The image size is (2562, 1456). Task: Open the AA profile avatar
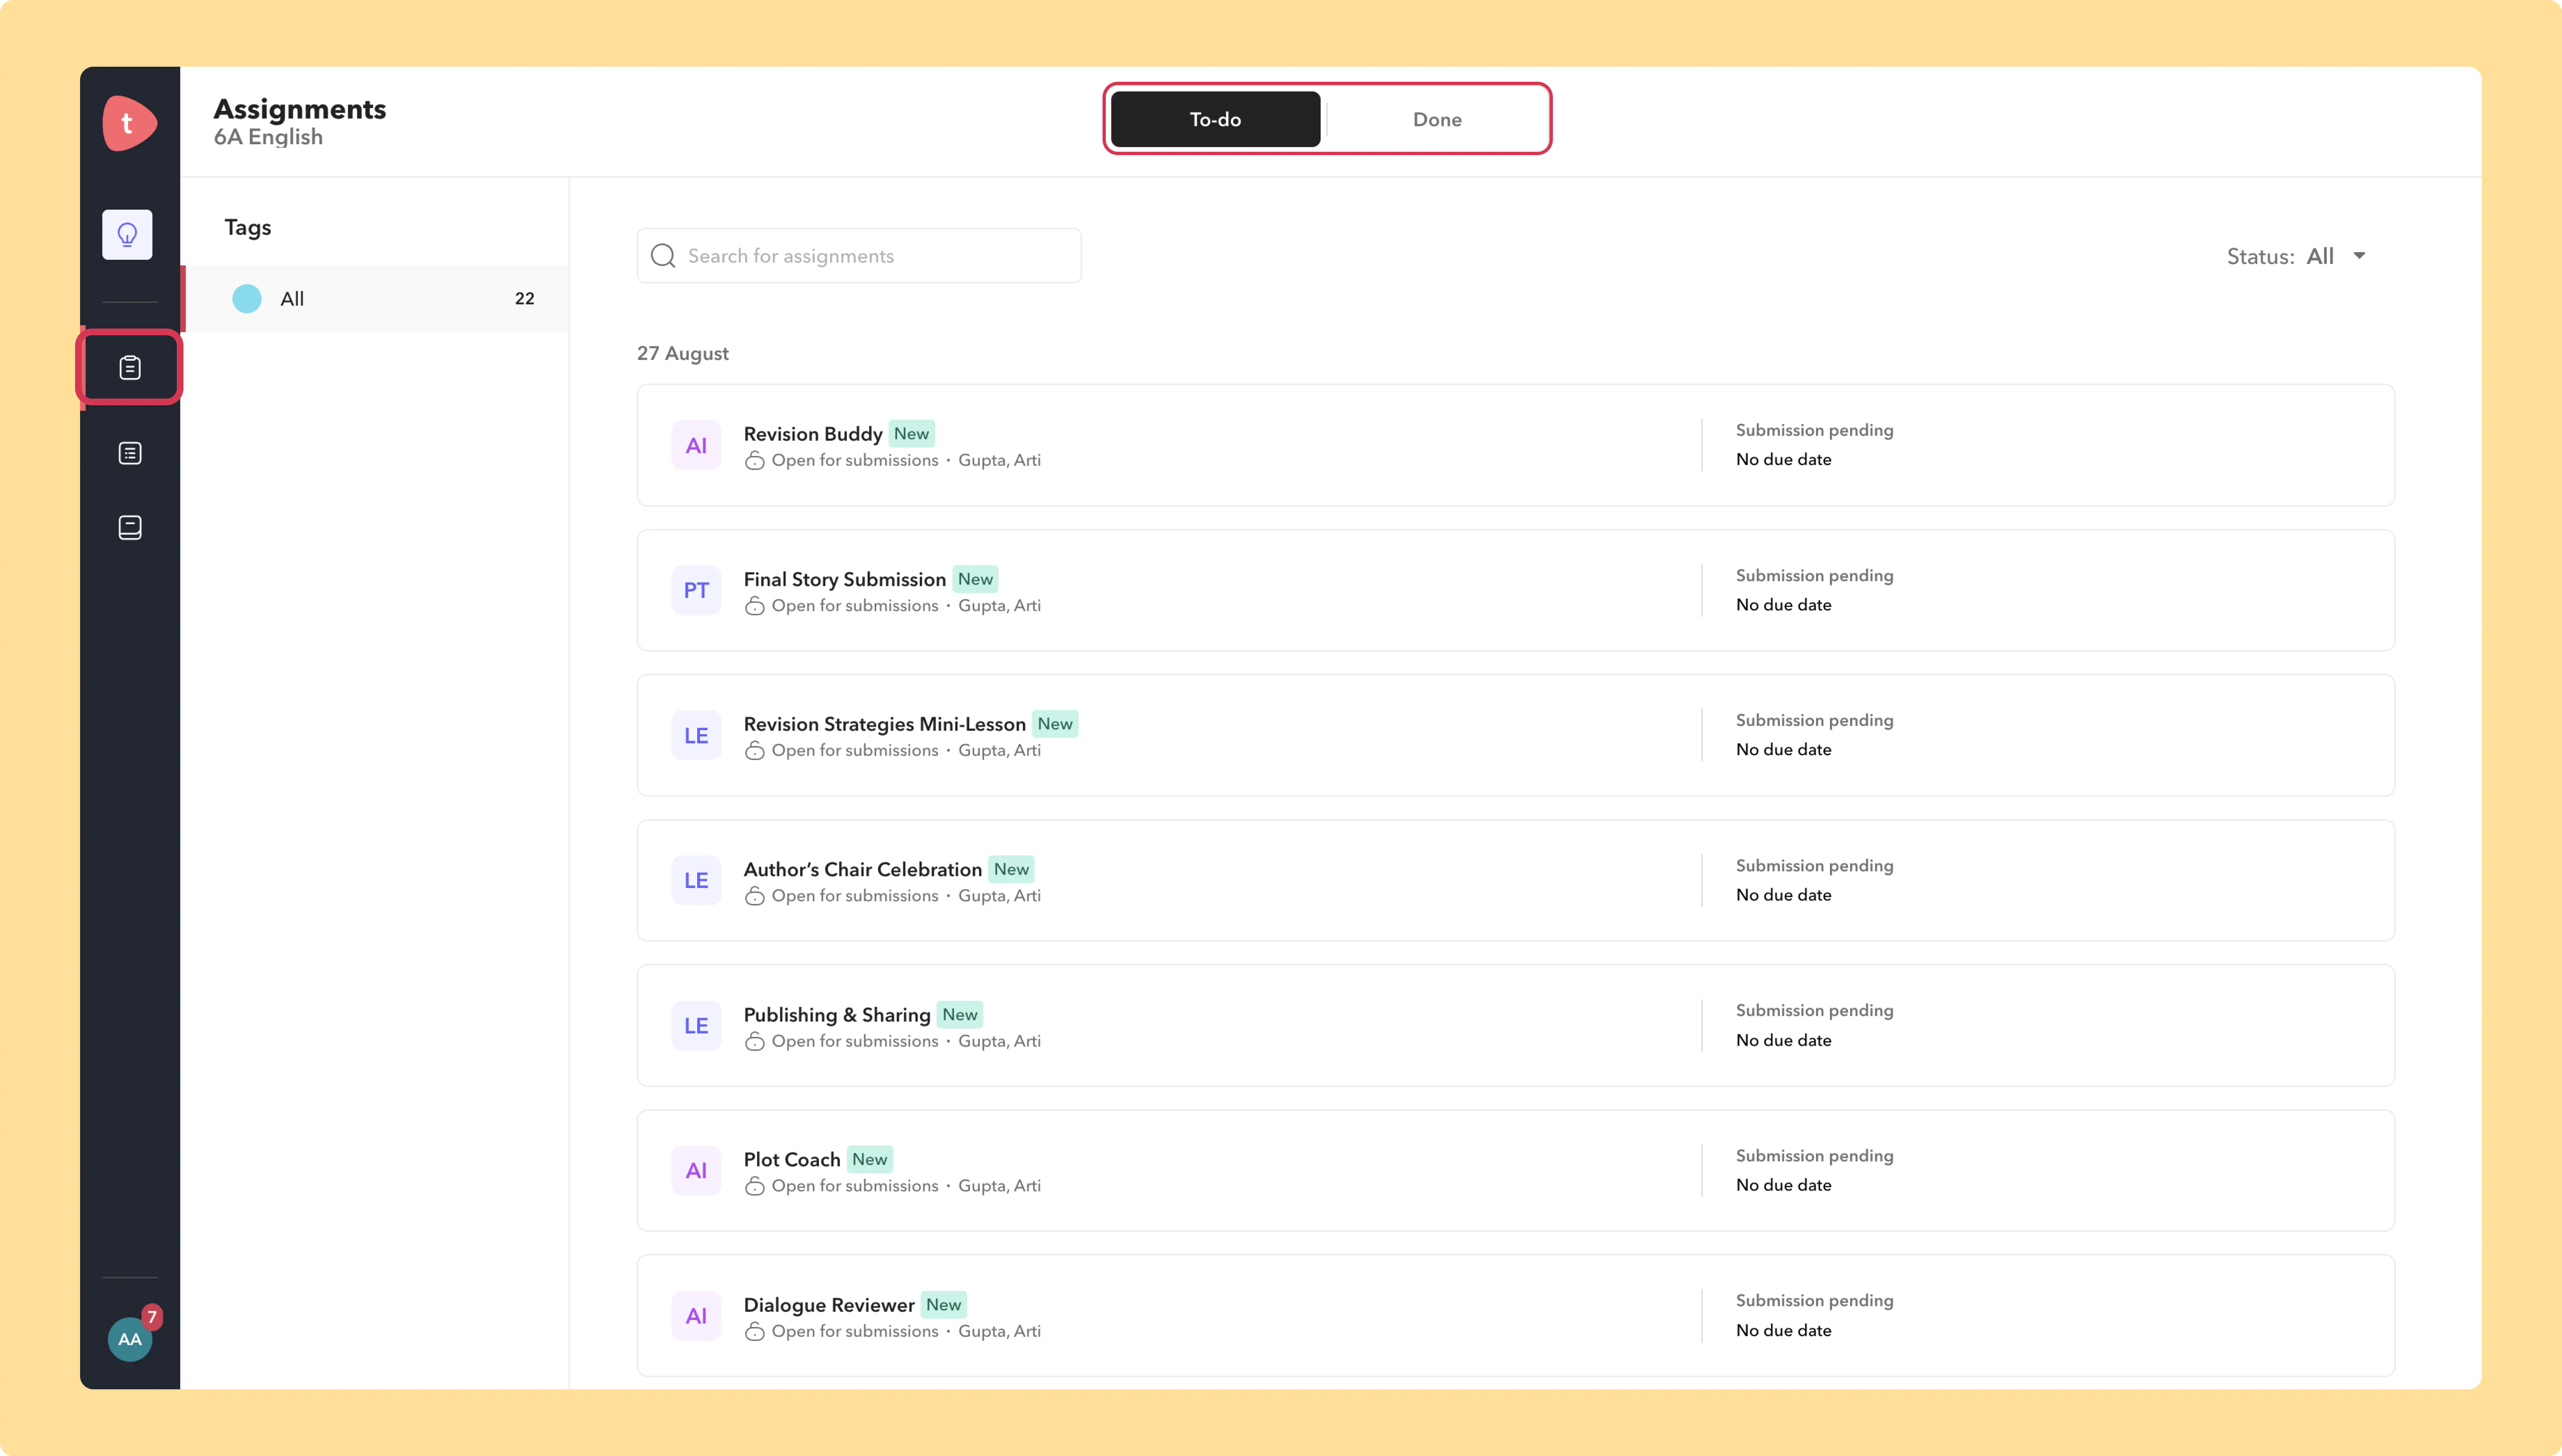[x=130, y=1339]
